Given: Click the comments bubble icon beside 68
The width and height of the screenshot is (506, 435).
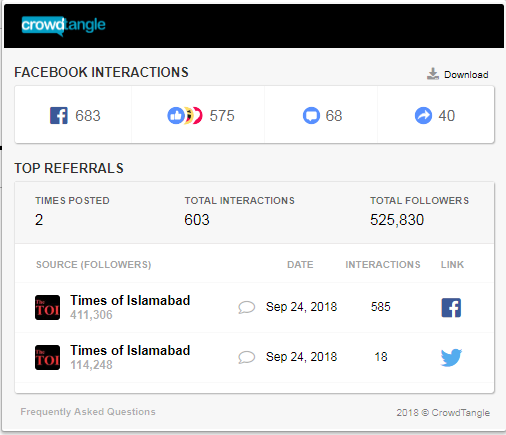Looking at the screenshot, I should 311,116.
